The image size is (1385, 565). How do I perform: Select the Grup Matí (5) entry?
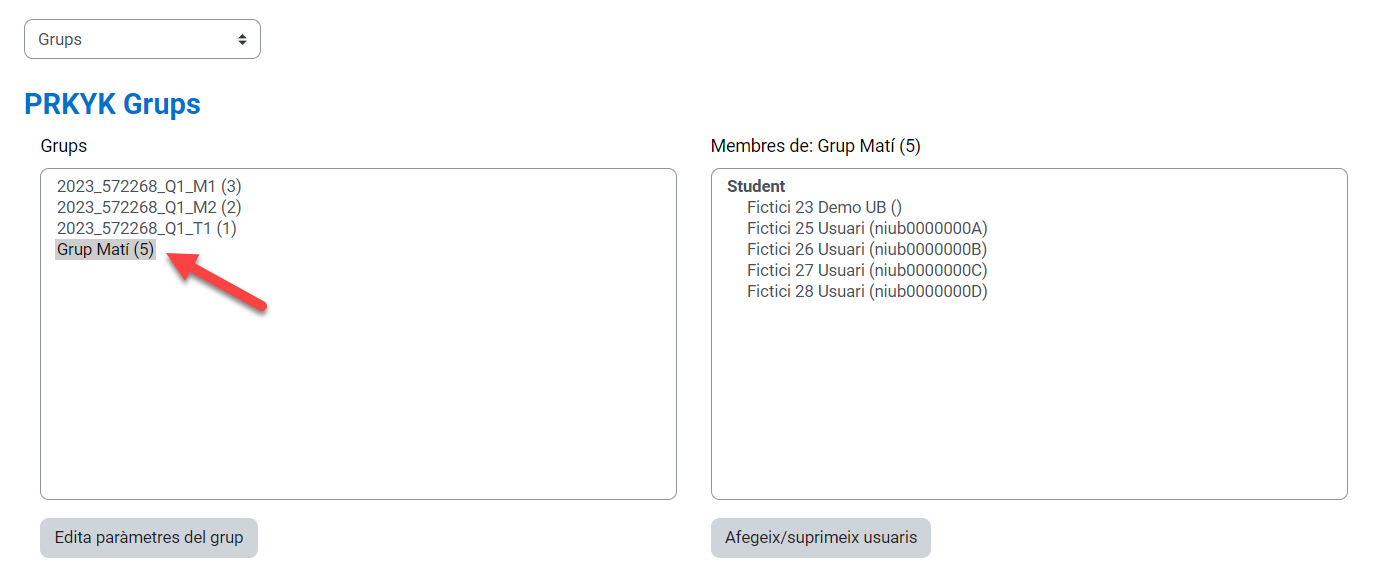point(106,249)
